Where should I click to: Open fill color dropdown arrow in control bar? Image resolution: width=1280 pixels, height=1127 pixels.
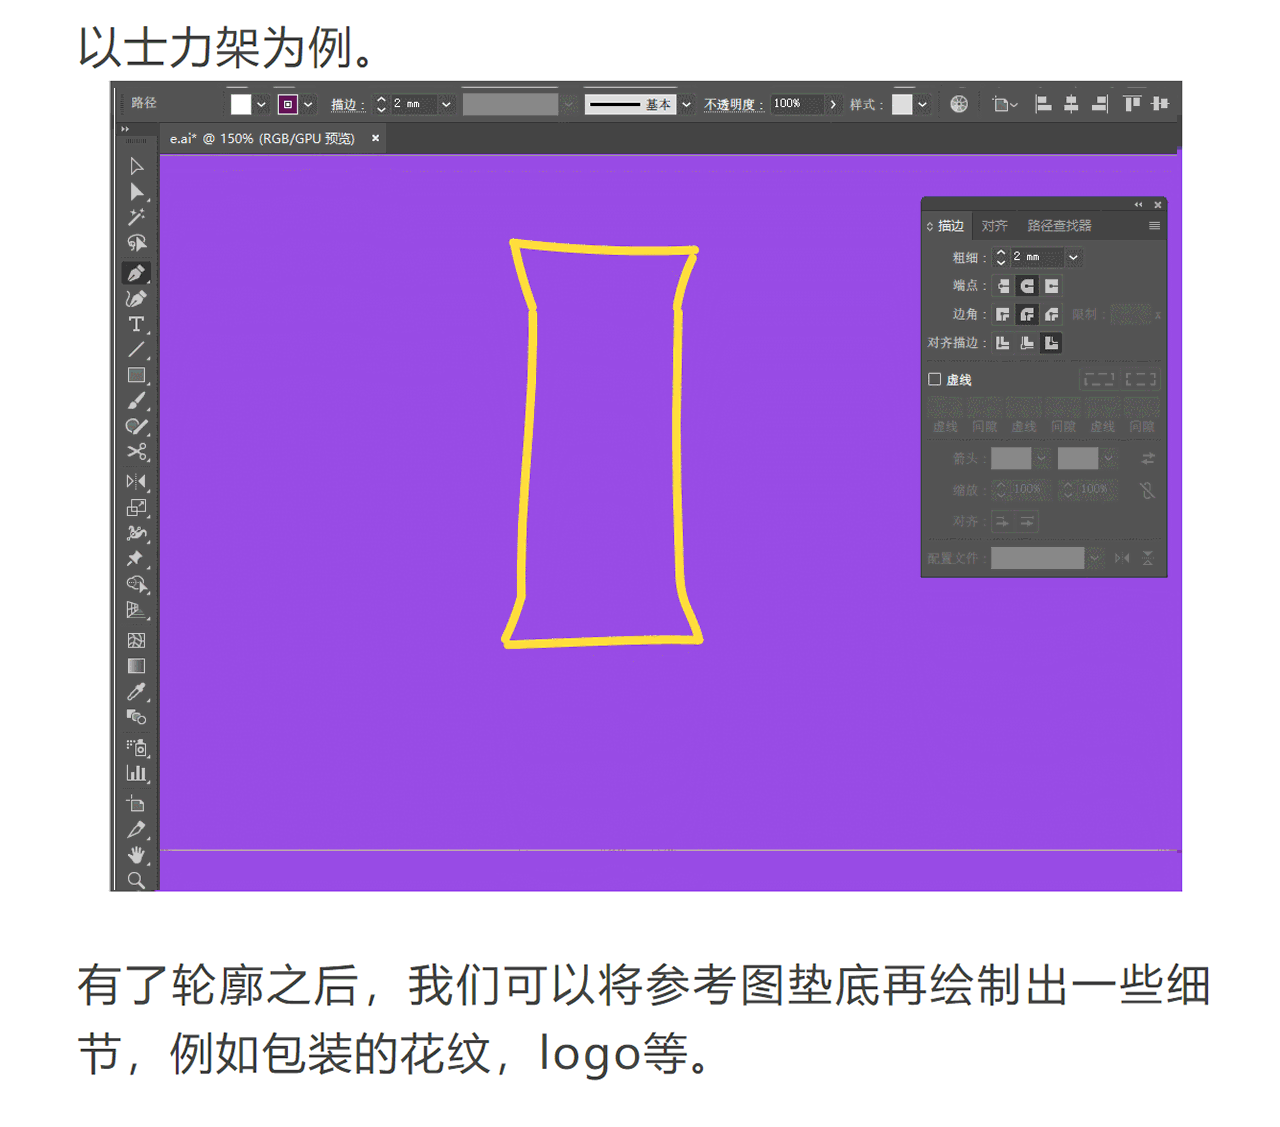pos(261,104)
